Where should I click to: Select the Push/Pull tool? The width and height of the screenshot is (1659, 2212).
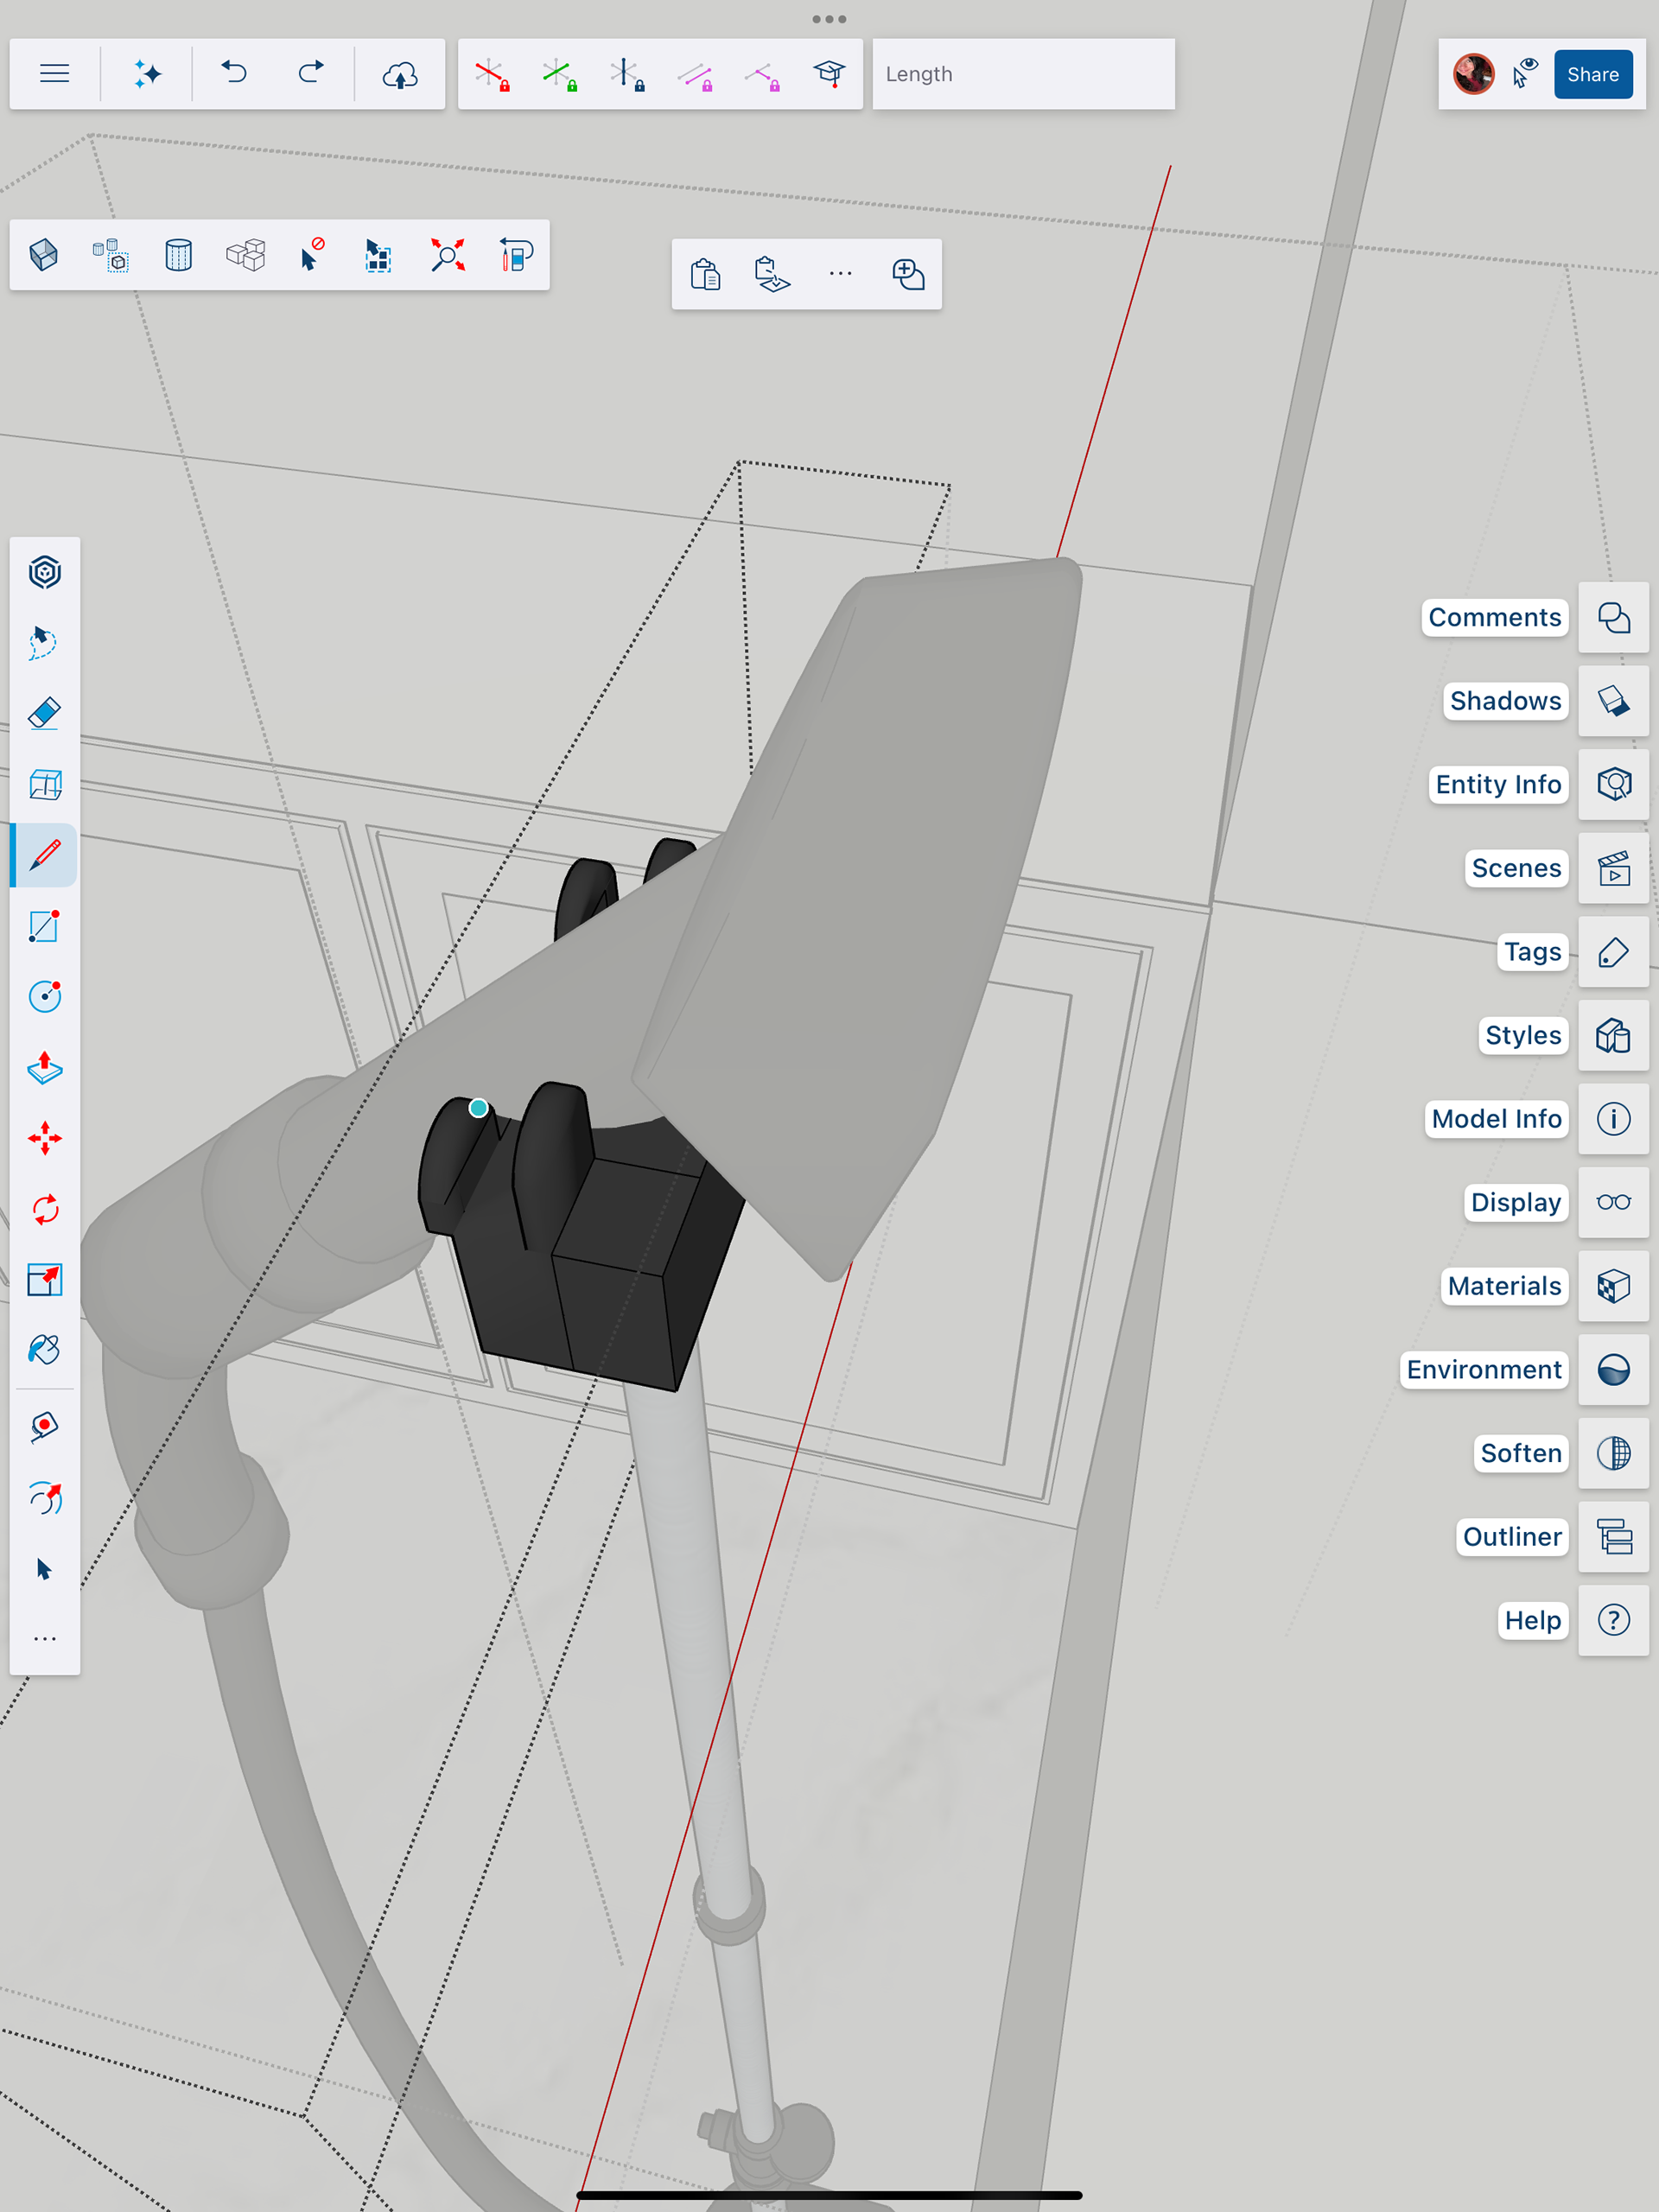click(x=44, y=1068)
